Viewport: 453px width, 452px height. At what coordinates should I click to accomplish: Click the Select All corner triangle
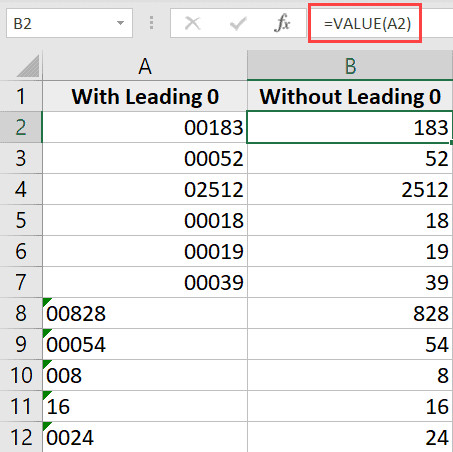(x=29, y=66)
